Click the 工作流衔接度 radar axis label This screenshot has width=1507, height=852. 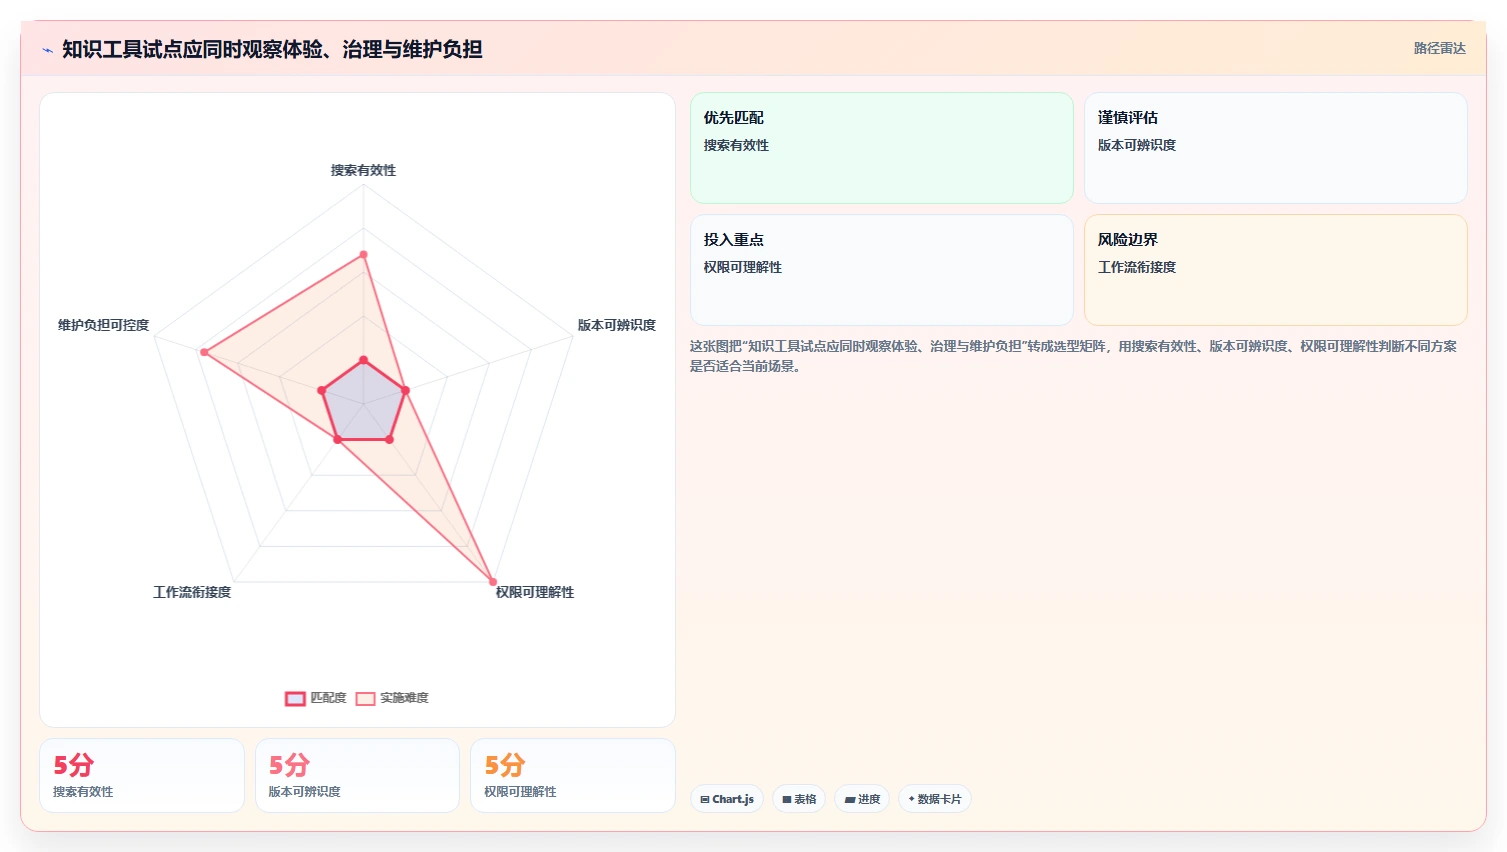tap(192, 592)
